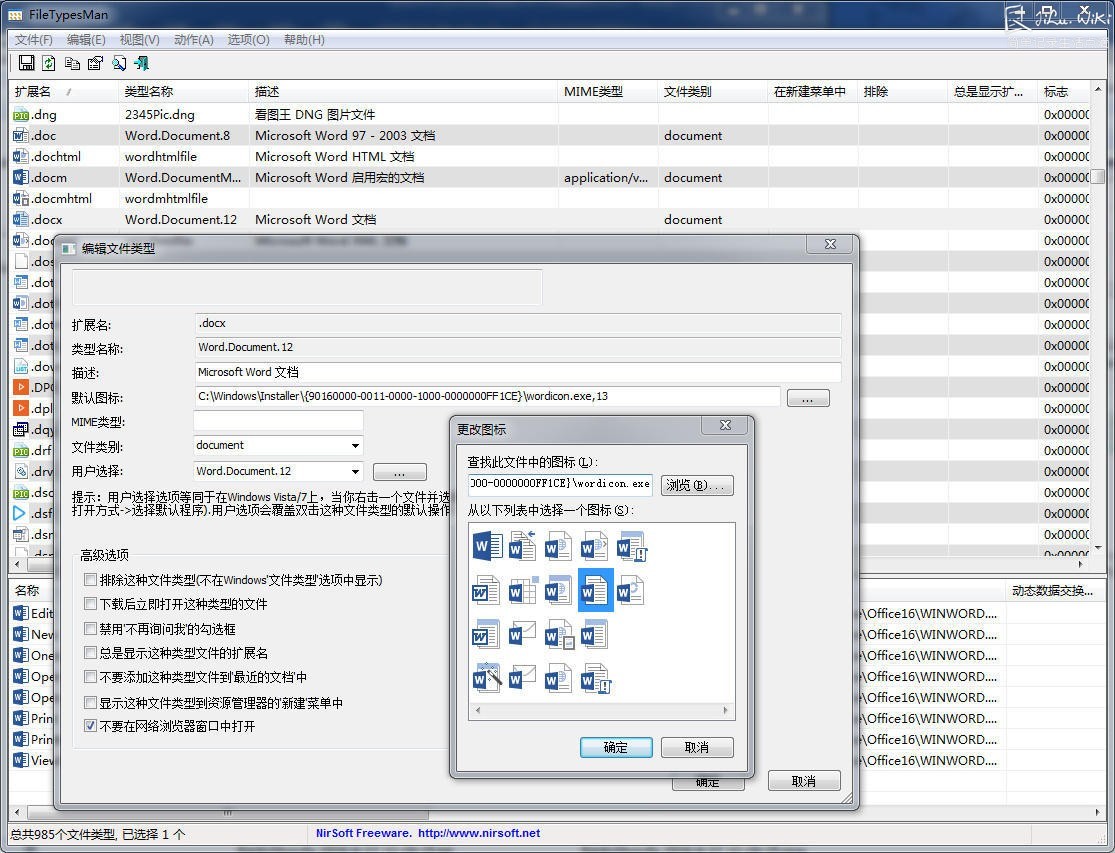Image resolution: width=1115 pixels, height=853 pixels.
Task: Open the 帮助(H) menu
Action: pos(304,40)
